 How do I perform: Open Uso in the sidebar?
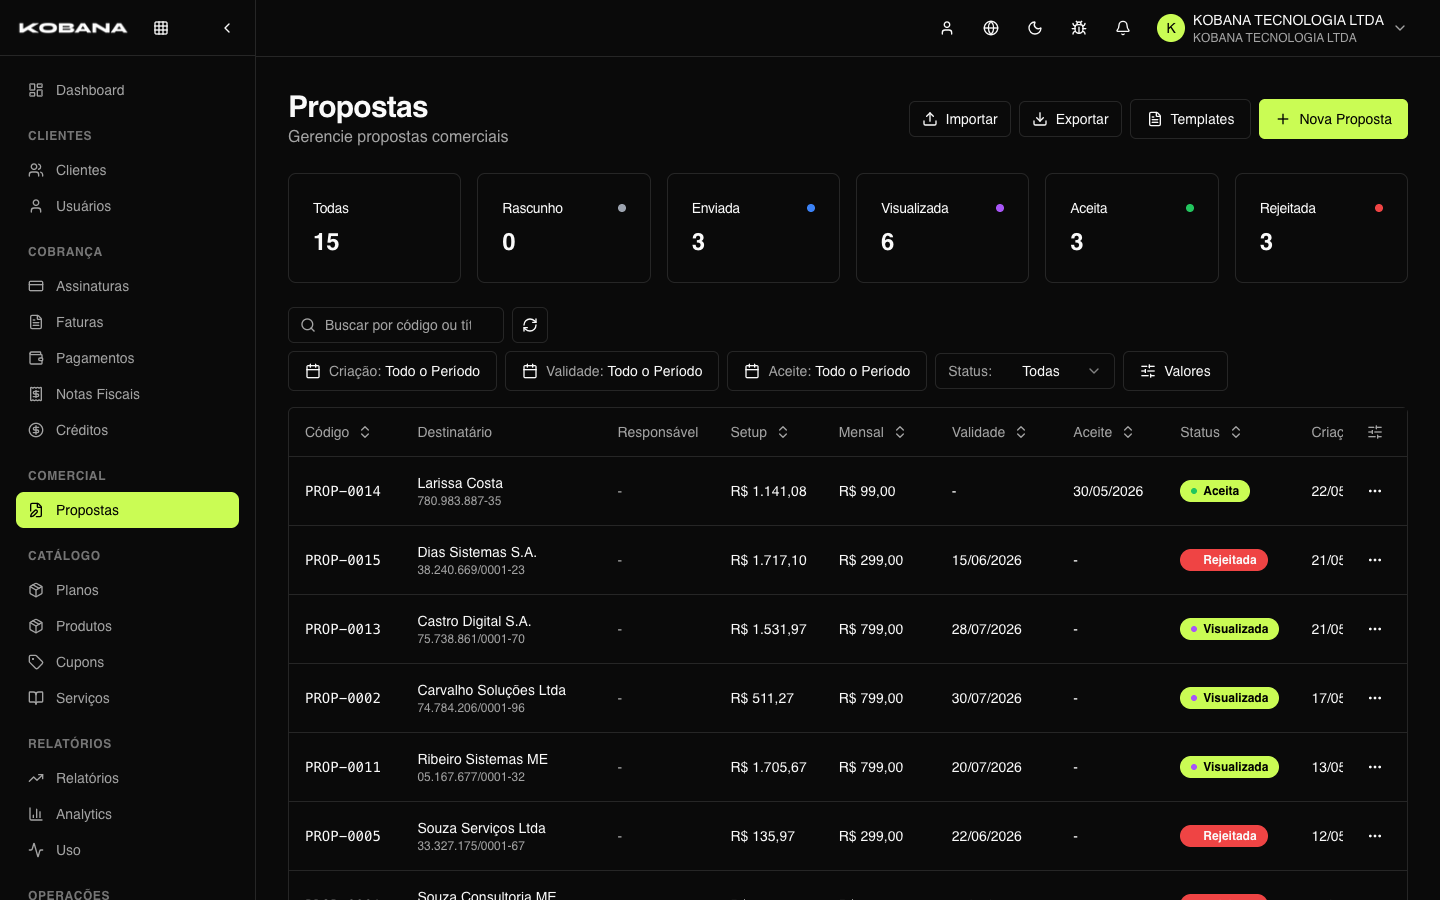click(127, 850)
